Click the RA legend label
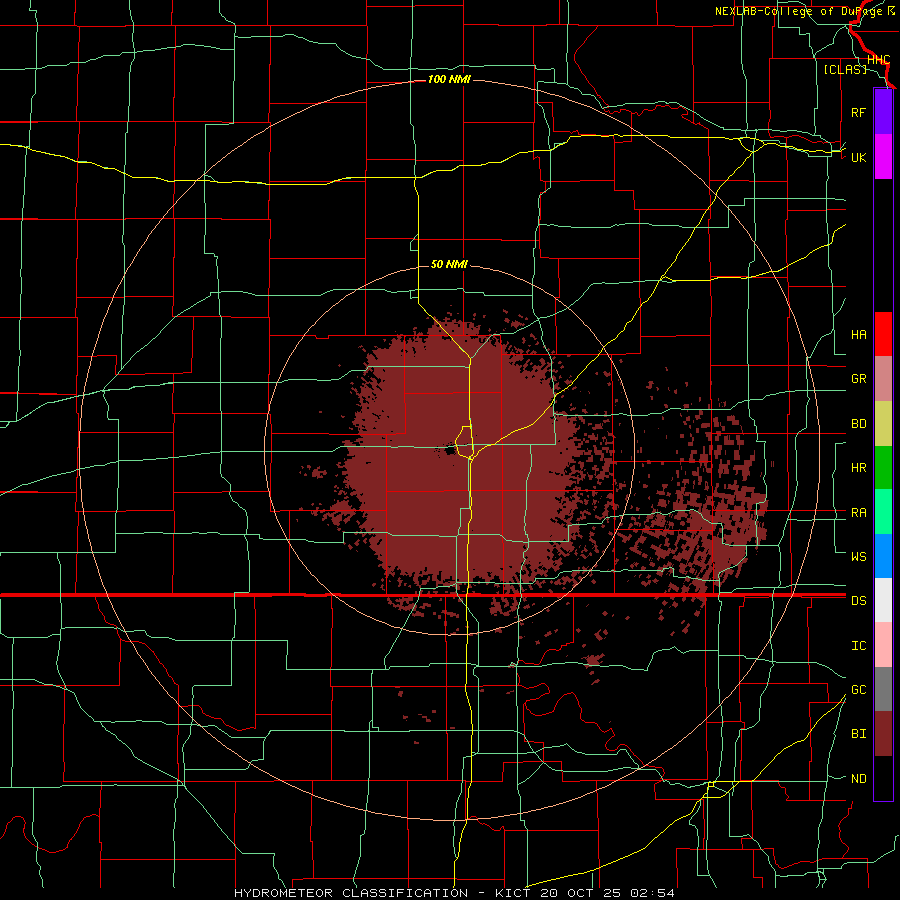Screen dimensions: 900x900 coord(858,513)
